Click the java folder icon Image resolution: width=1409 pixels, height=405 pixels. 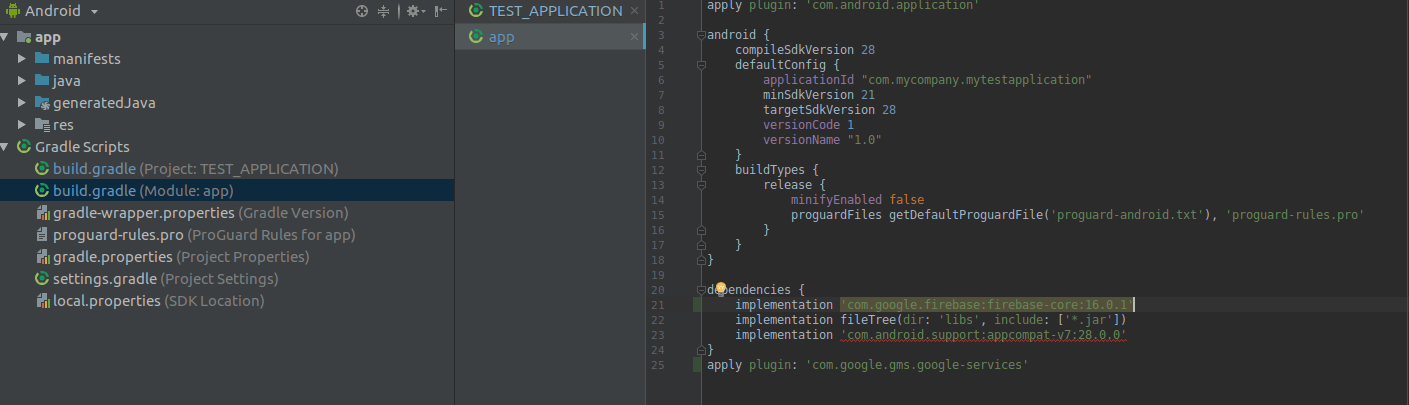coord(42,81)
